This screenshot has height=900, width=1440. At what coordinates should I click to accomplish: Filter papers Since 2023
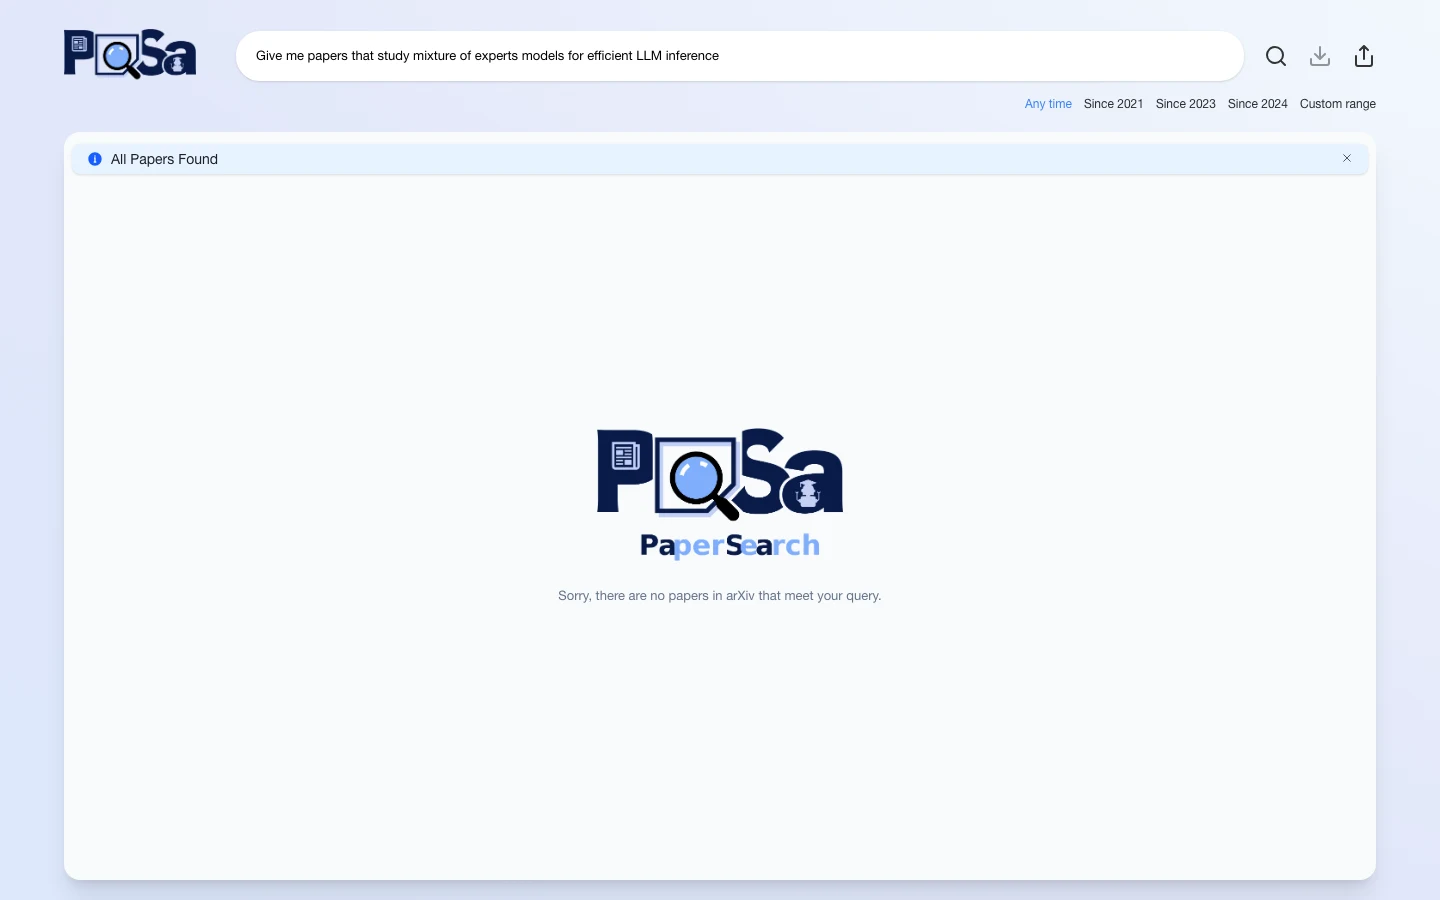click(1185, 104)
